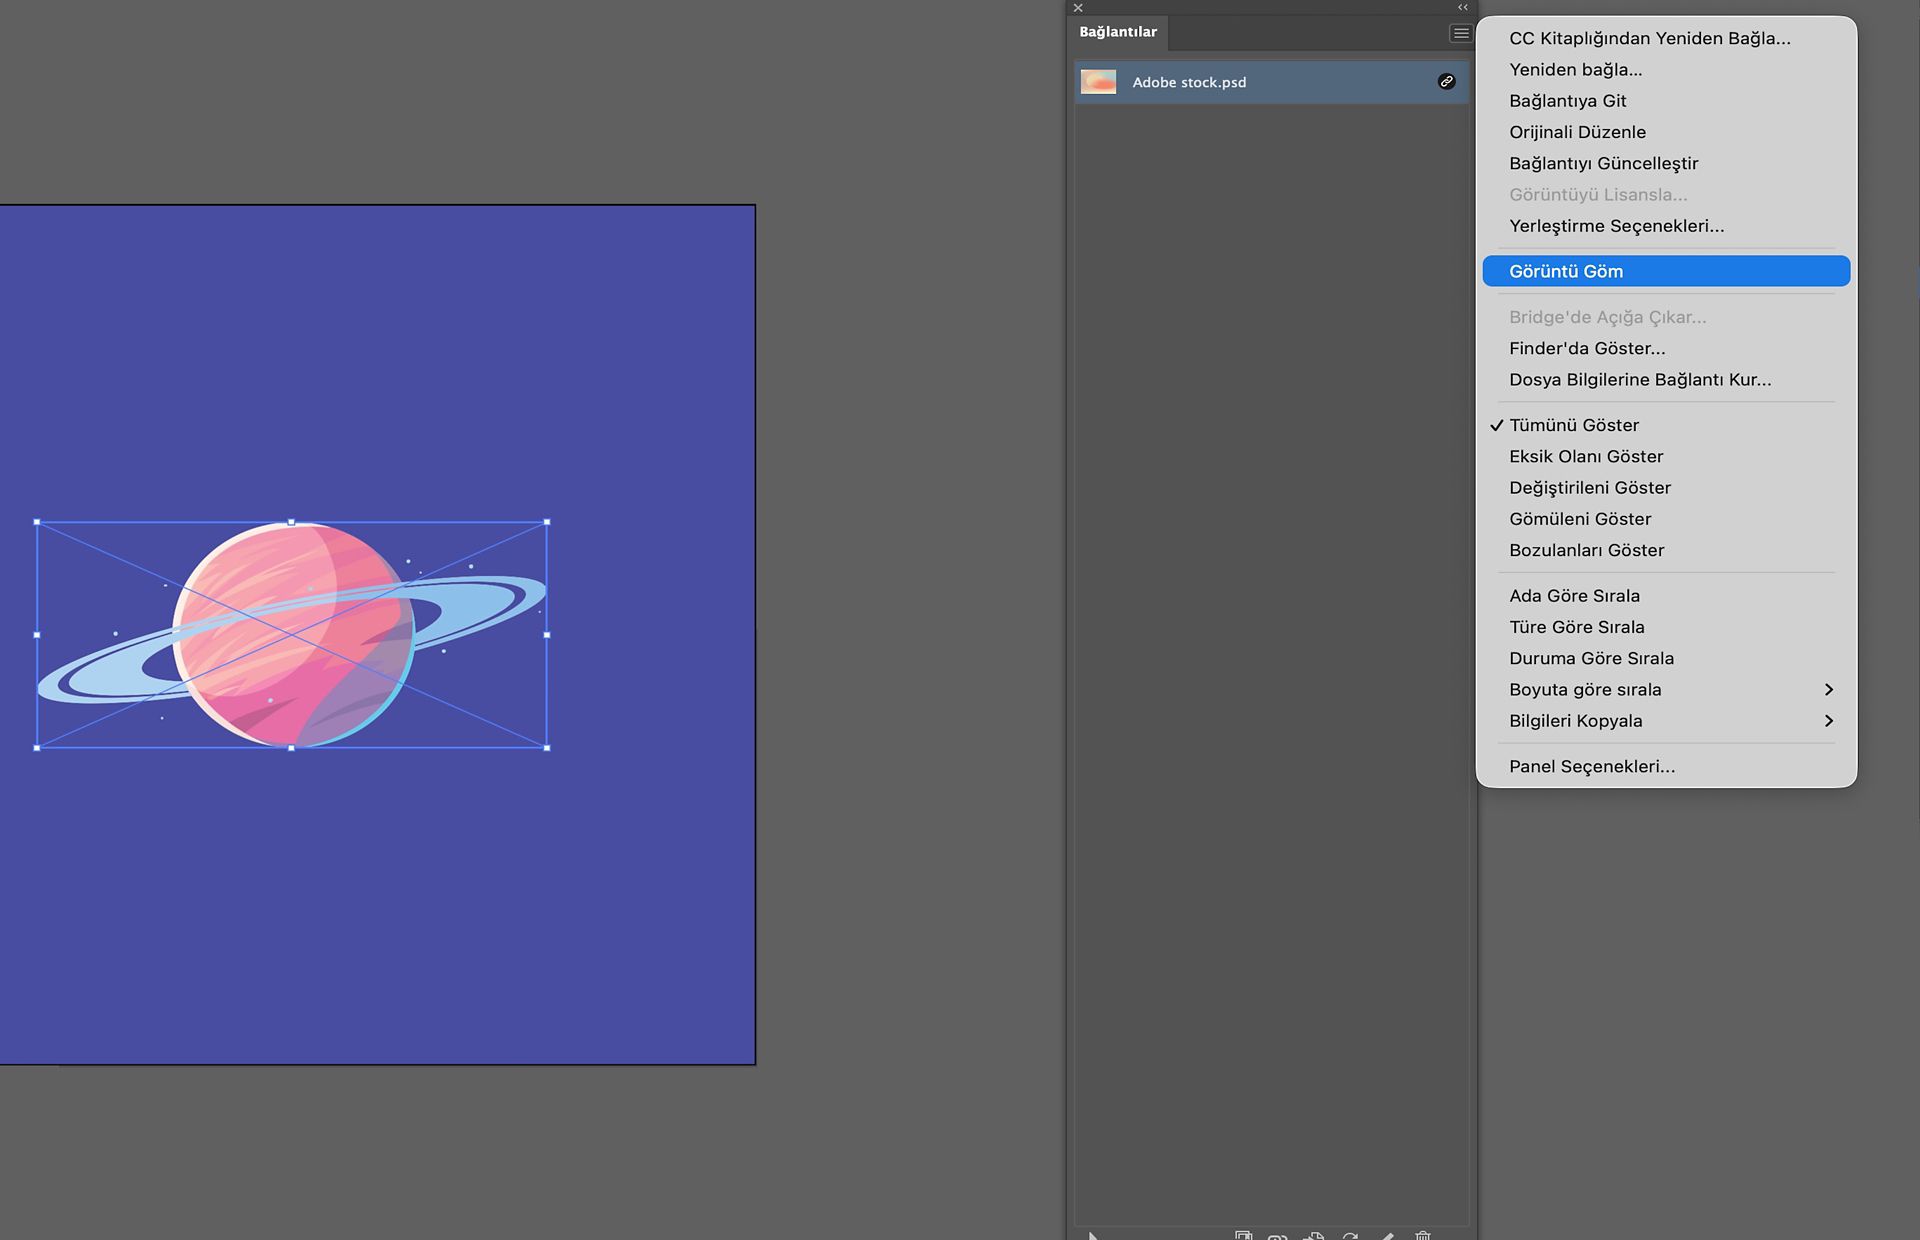Select the Adobe stock.psd thumbnail
Image resolution: width=1920 pixels, height=1240 pixels.
(1098, 82)
